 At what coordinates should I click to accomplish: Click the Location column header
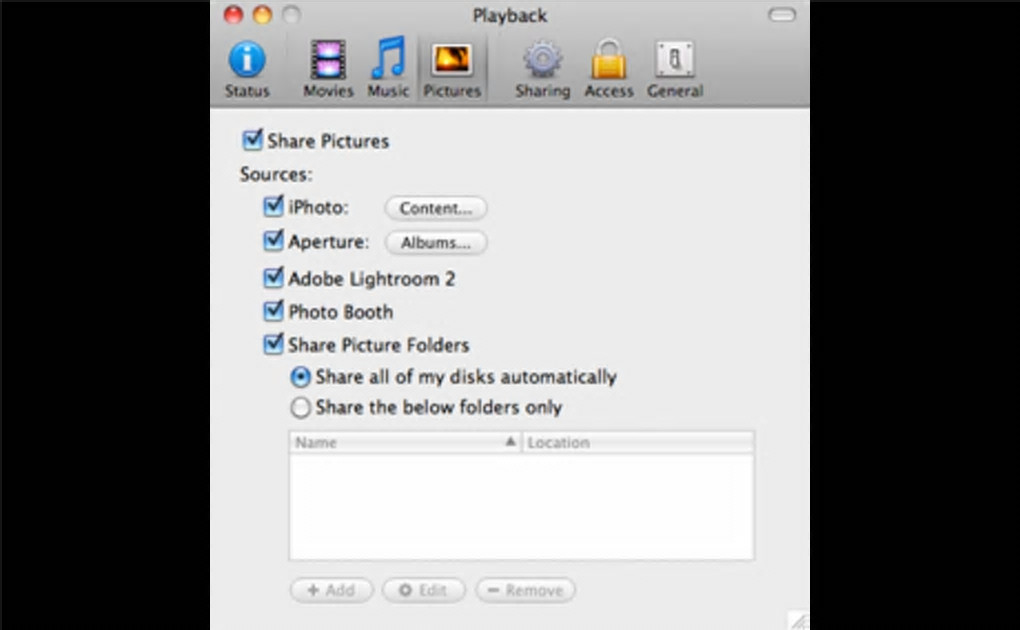tap(638, 443)
